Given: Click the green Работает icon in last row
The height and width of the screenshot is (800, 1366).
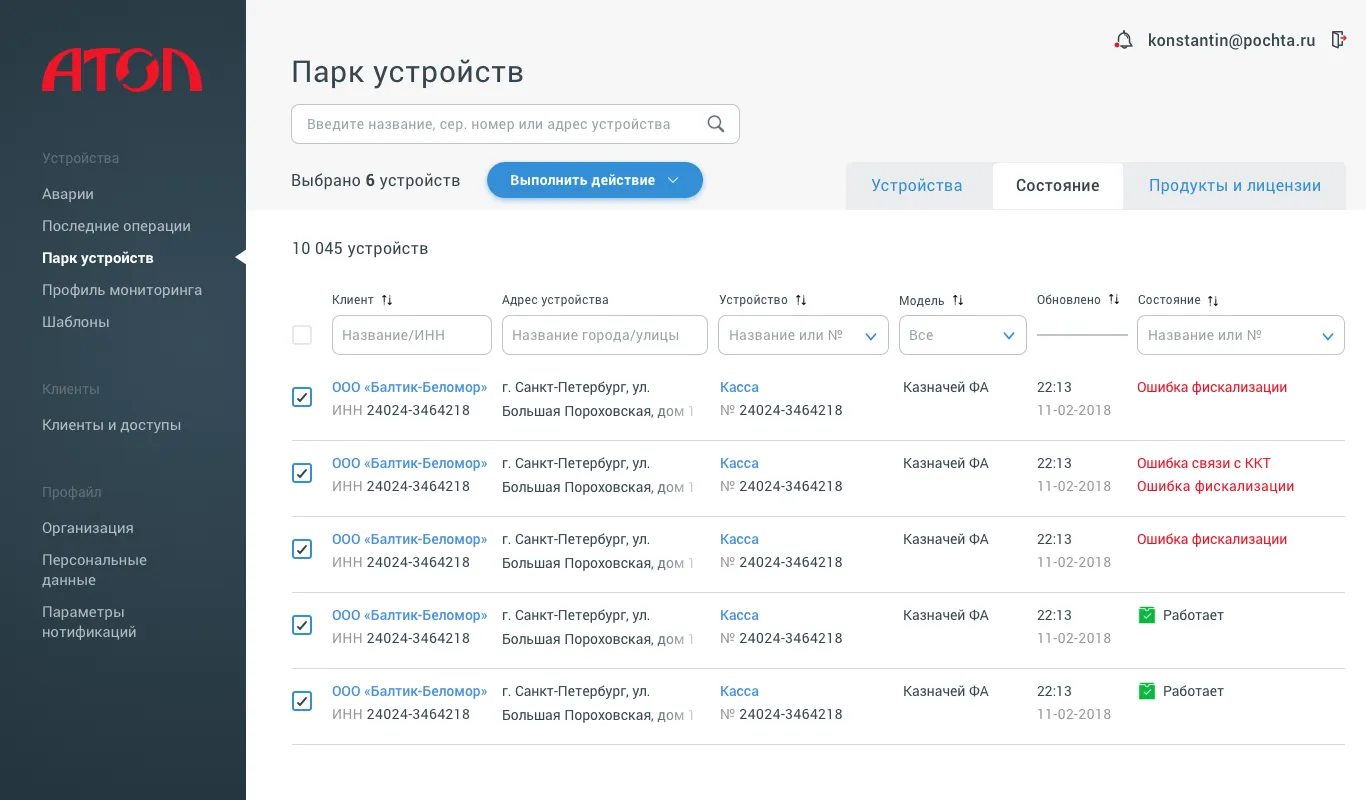Looking at the screenshot, I should [x=1147, y=691].
